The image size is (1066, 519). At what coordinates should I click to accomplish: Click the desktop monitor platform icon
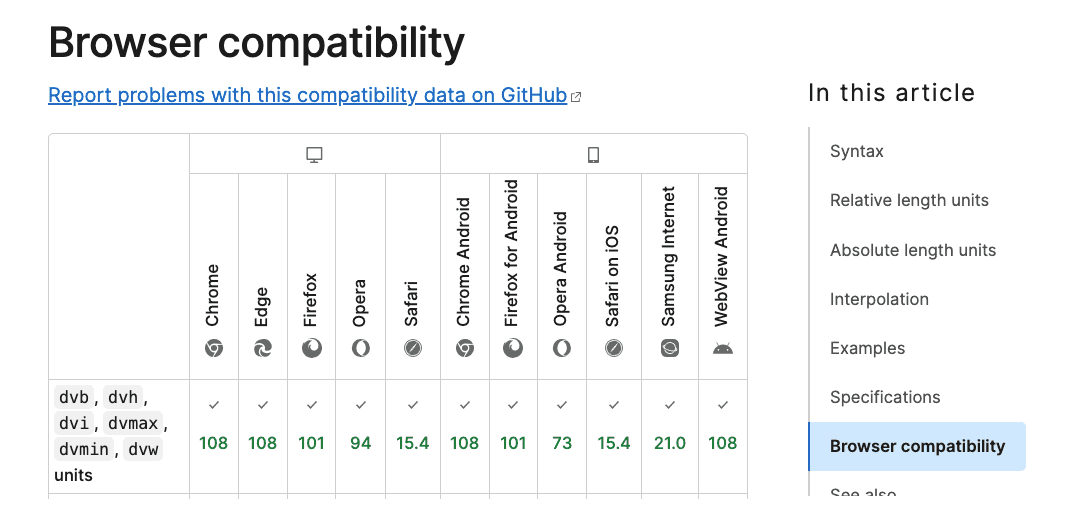tap(315, 155)
